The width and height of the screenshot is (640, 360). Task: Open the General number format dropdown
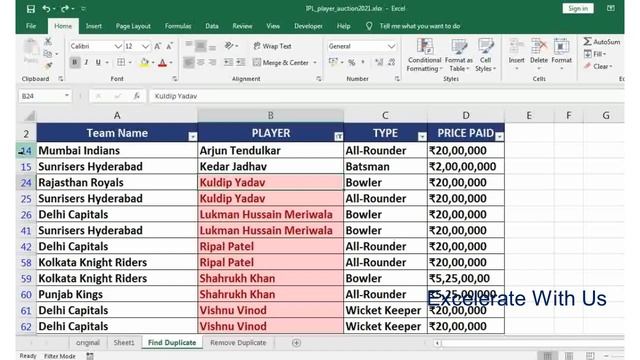click(x=391, y=46)
